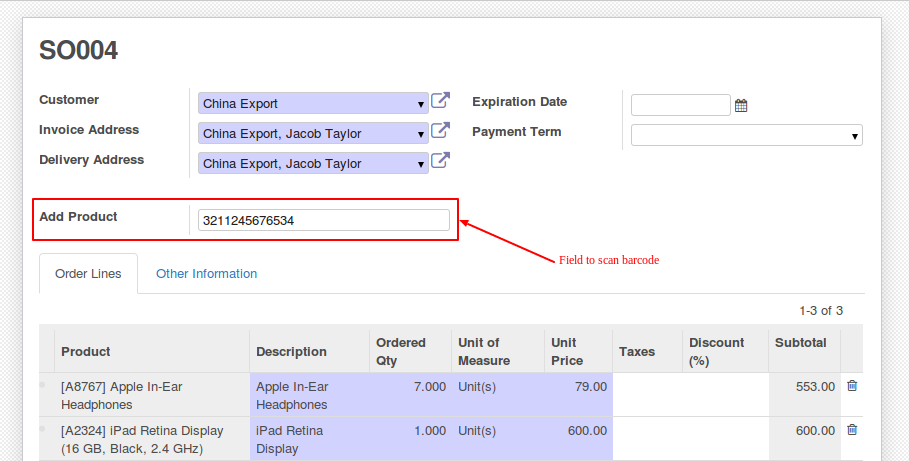The width and height of the screenshot is (909, 461).
Task: Delete the iPad Retina Display order line
Action: (852, 430)
